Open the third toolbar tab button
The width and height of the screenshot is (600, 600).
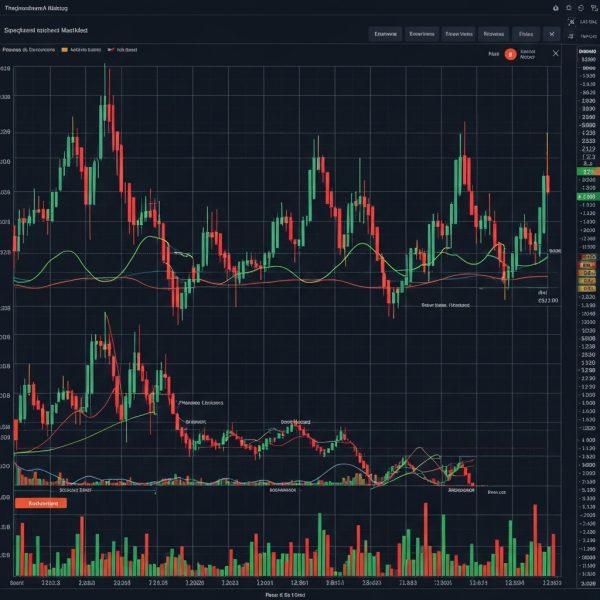pos(458,33)
